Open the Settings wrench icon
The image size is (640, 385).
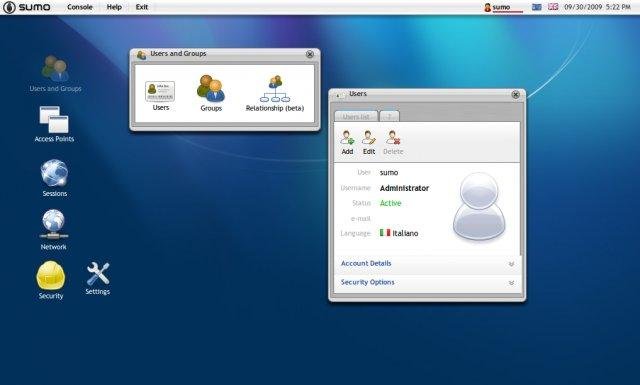point(98,278)
